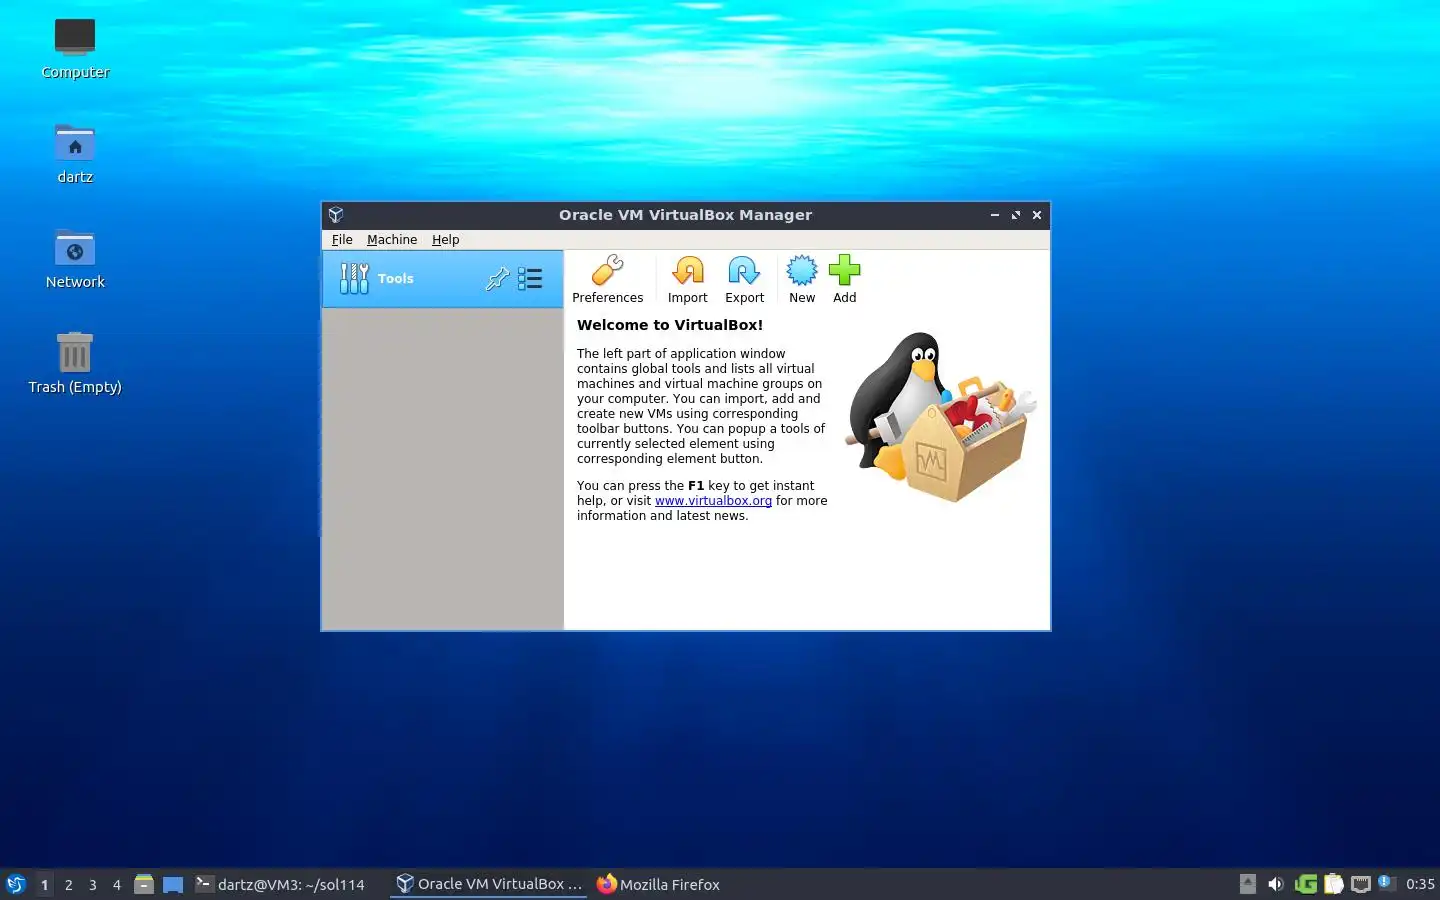Open the Computer desktop icon
Screen dimensions: 1440x900
click(x=75, y=49)
